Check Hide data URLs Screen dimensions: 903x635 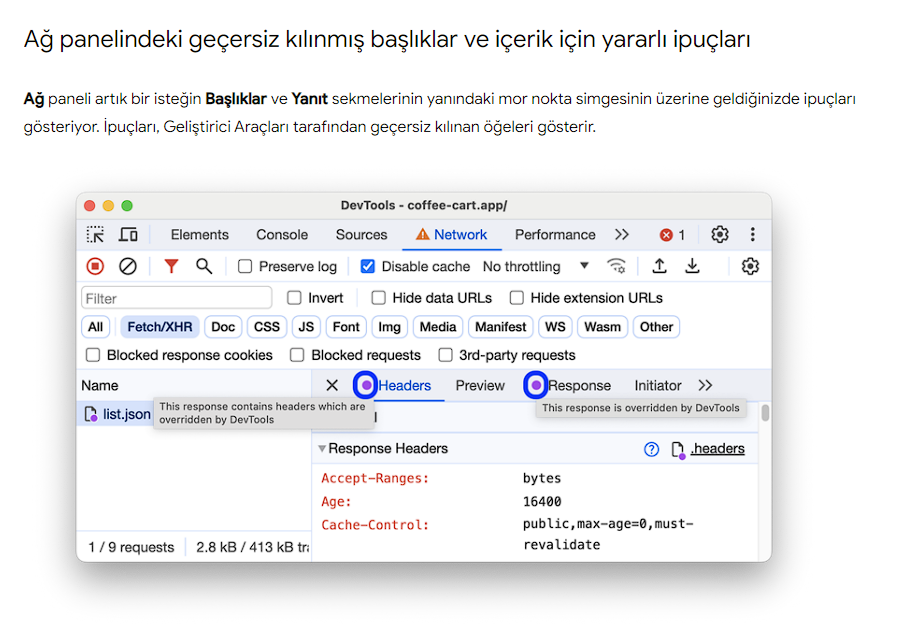(x=378, y=298)
